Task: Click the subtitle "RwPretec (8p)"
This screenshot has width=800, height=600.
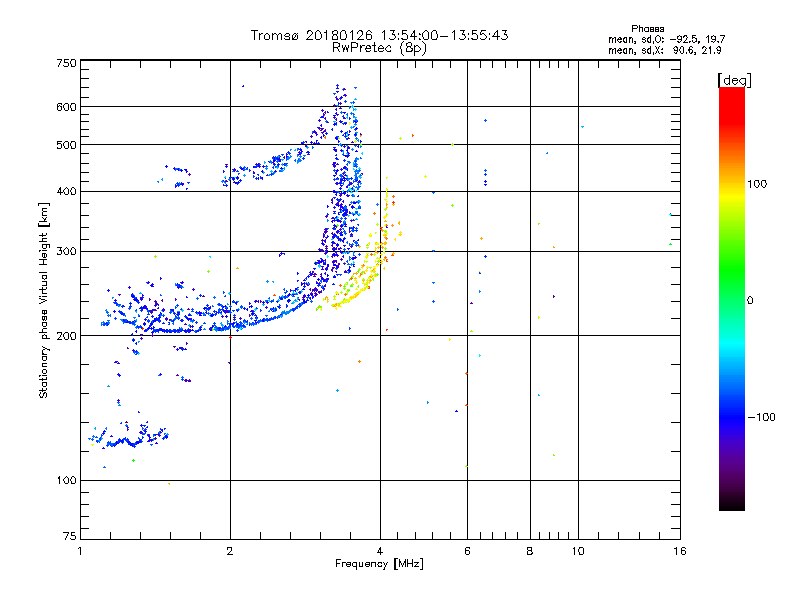Action: [379, 48]
